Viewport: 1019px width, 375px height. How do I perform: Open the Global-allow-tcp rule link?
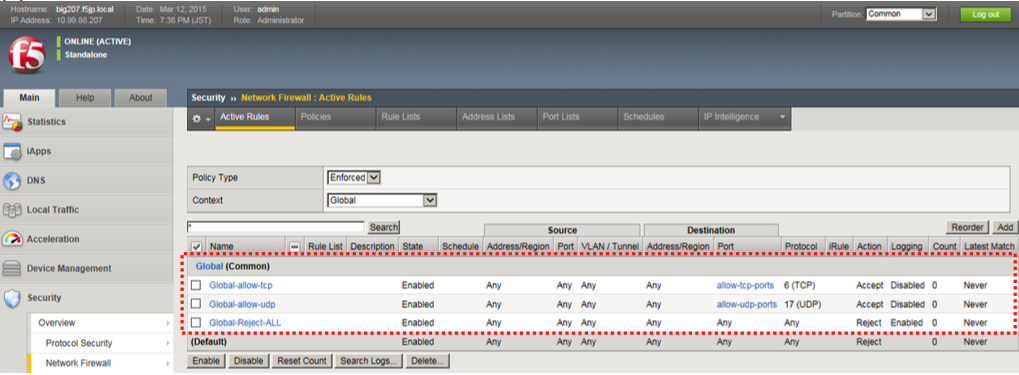click(x=240, y=285)
